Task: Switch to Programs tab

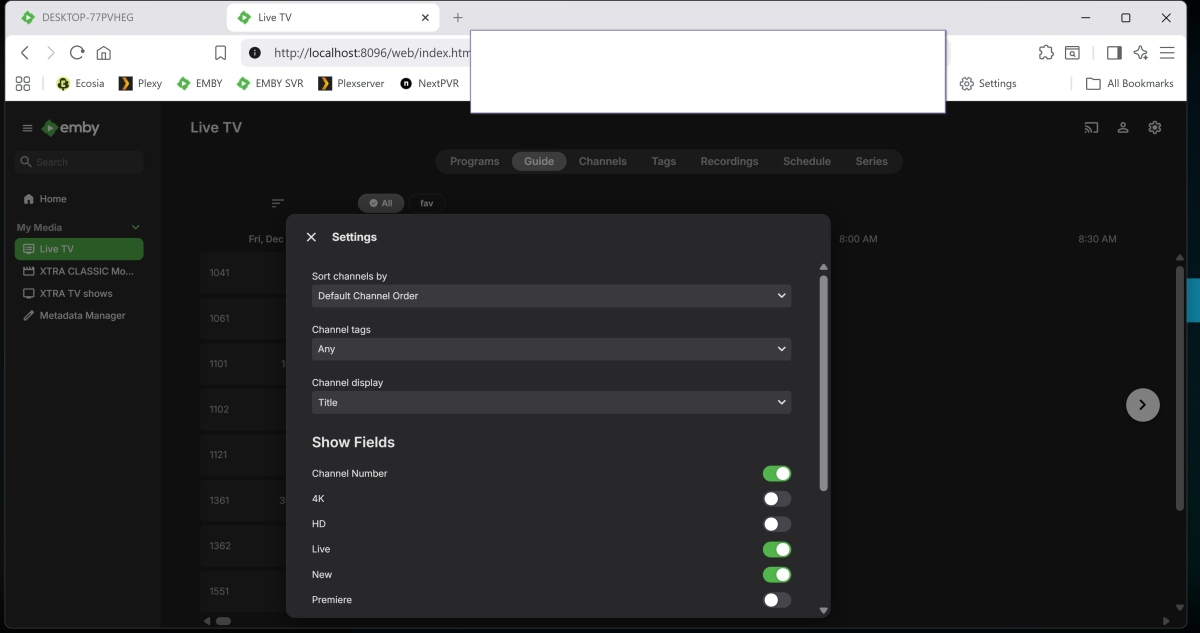Action: coord(474,161)
